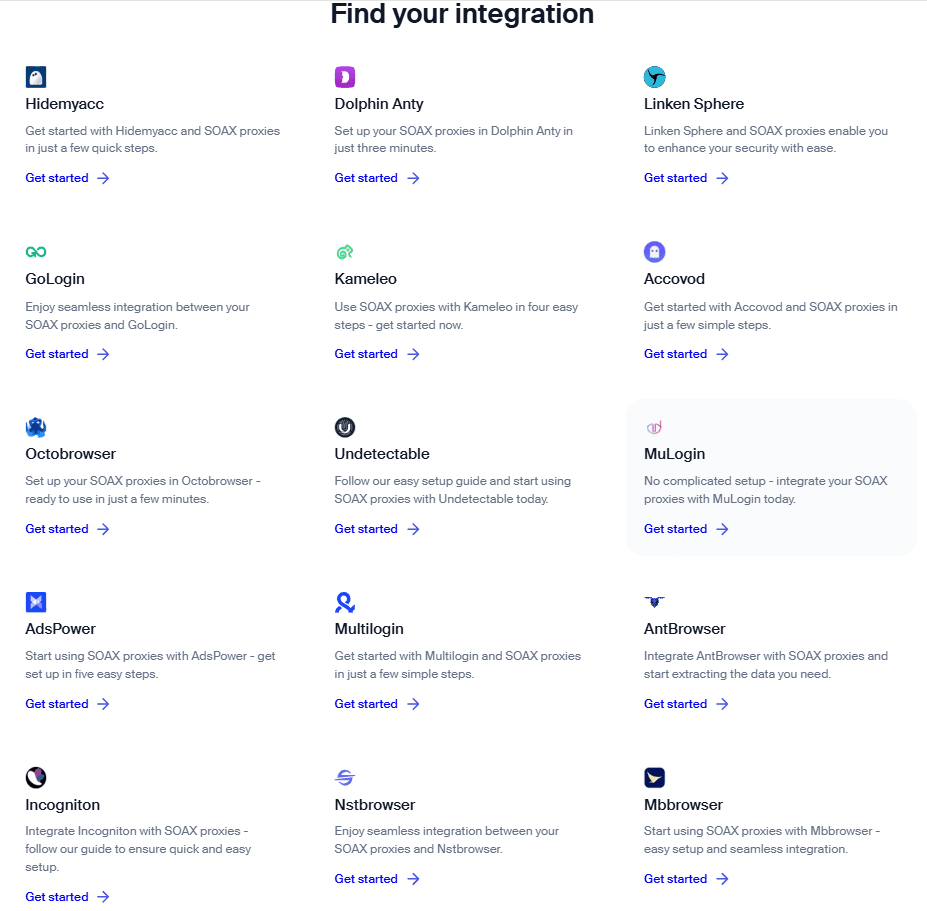Select the MuLogin logo icon
927x911 pixels.
tap(654, 427)
